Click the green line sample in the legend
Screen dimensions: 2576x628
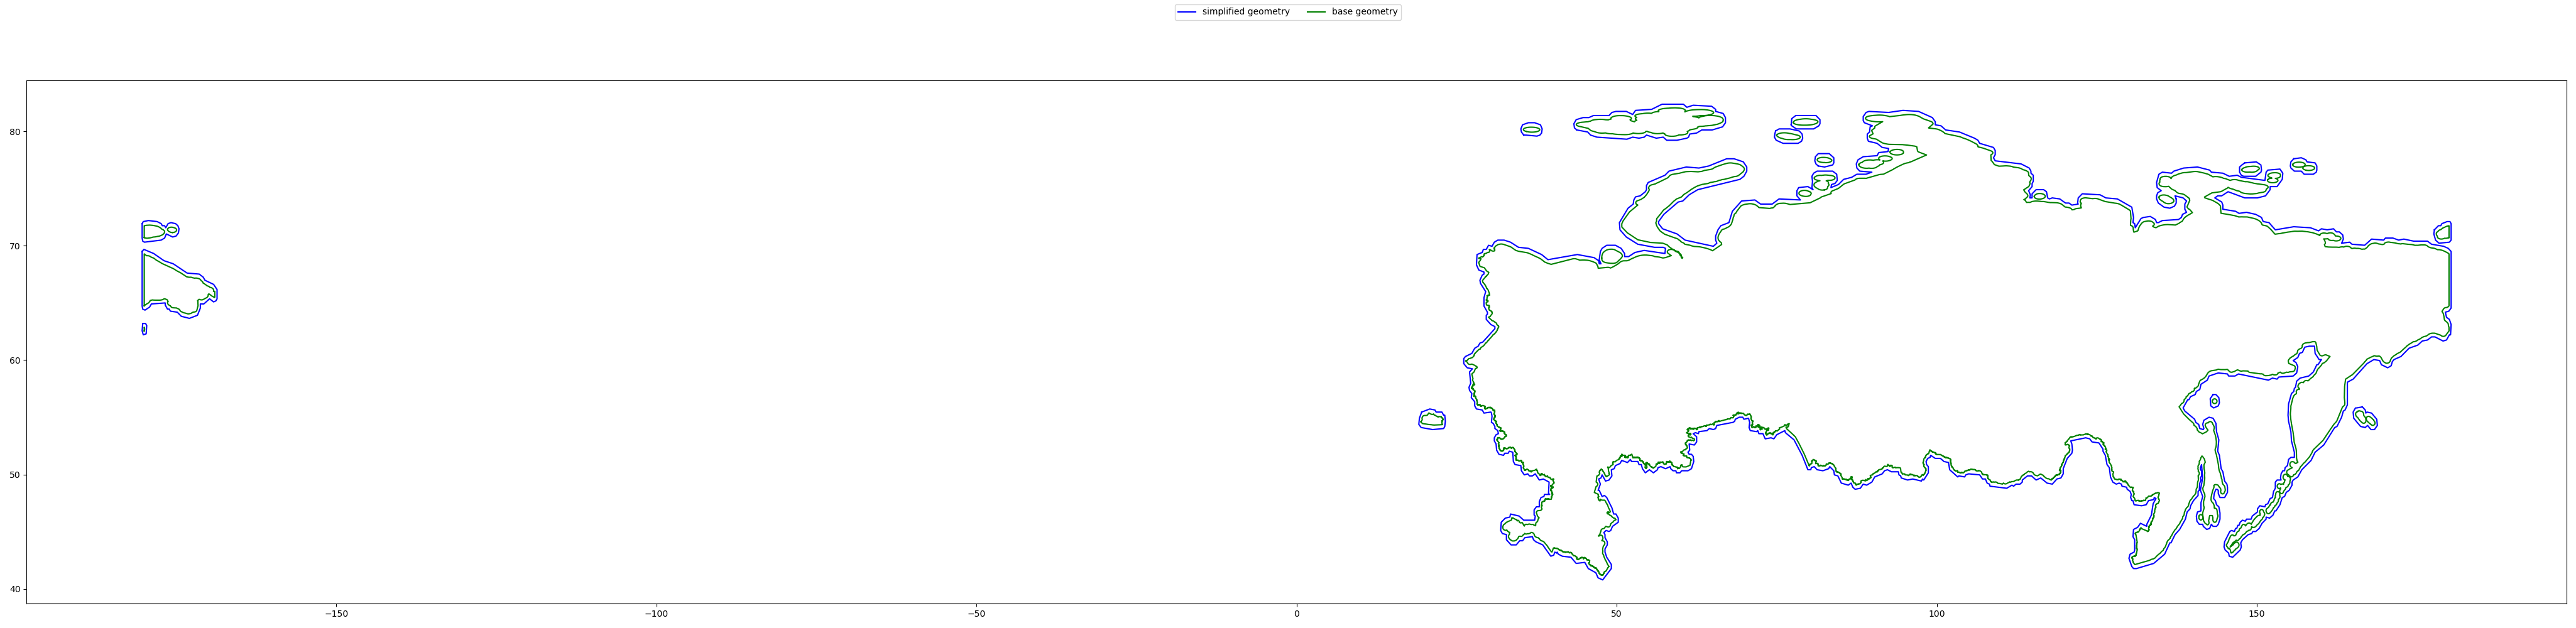point(1317,12)
